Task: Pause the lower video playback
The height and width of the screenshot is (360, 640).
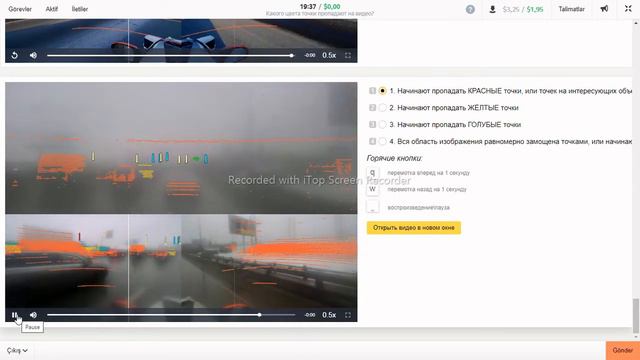Action: click(15, 315)
